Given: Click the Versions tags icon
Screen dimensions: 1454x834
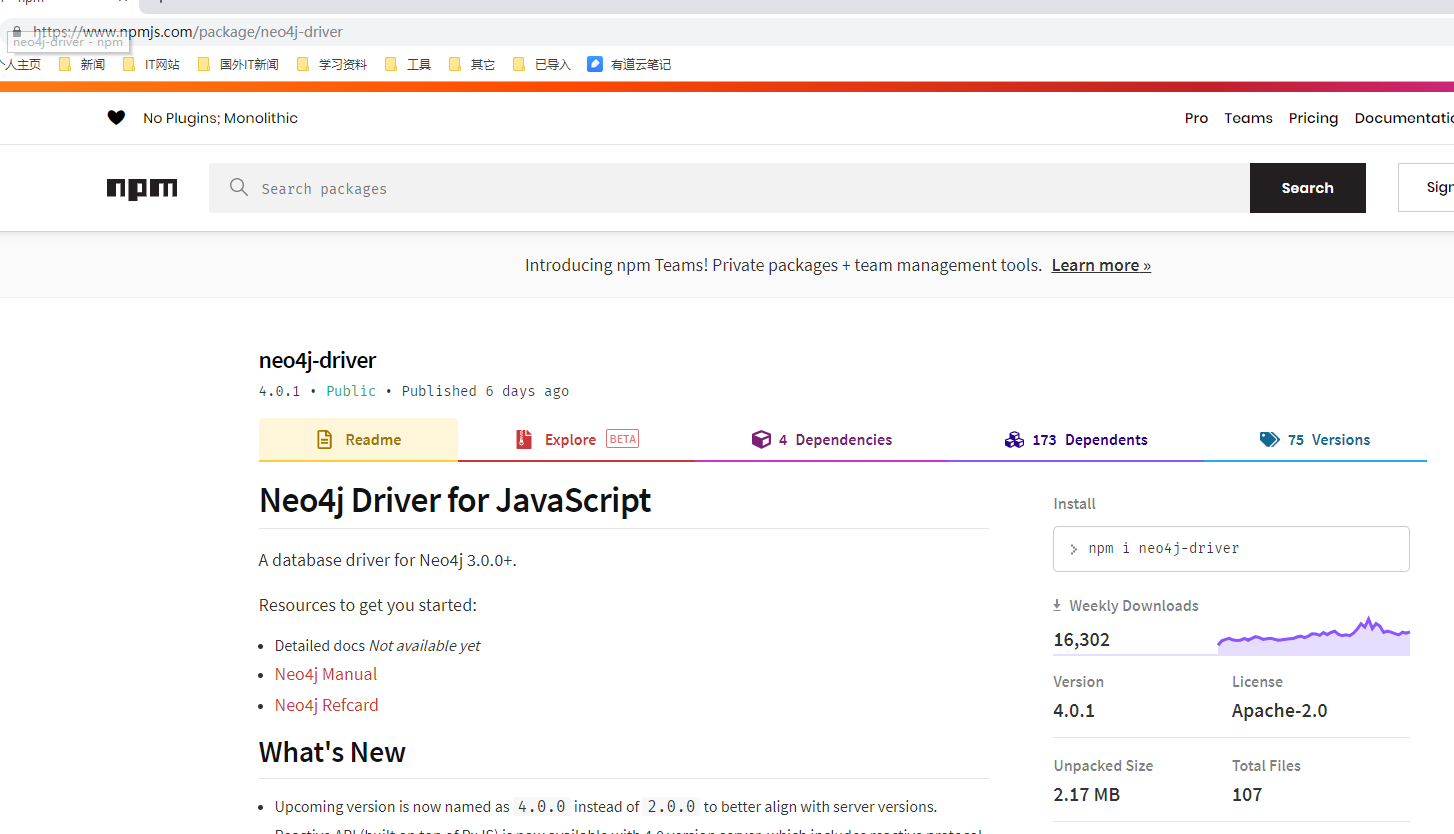Looking at the screenshot, I should click(x=1269, y=439).
